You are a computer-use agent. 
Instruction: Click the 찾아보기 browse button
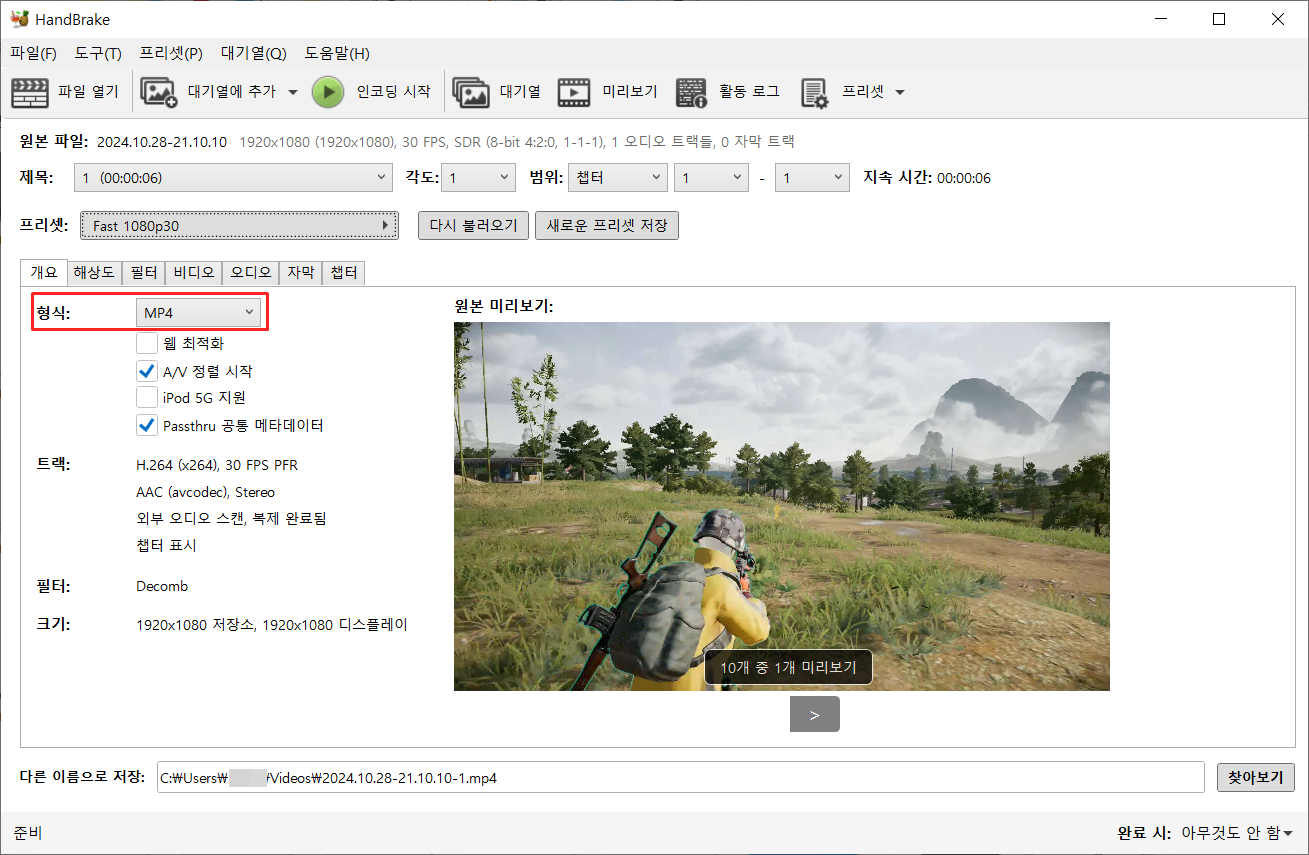(x=1256, y=777)
